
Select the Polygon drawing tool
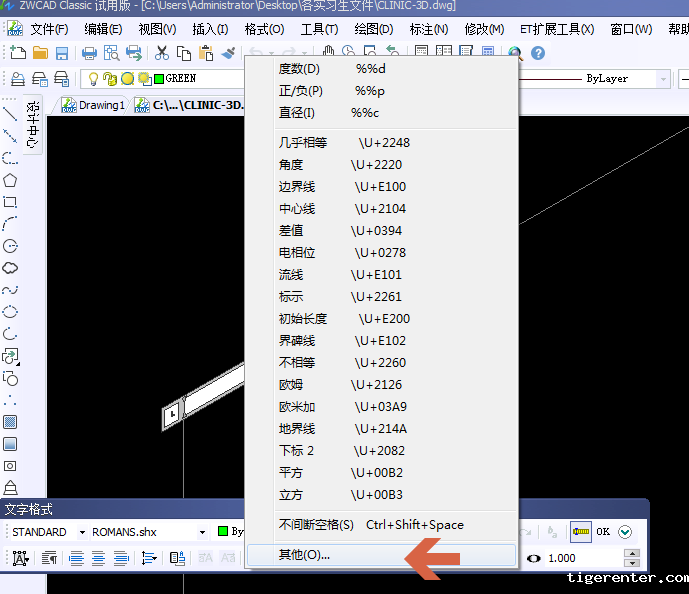coord(10,180)
